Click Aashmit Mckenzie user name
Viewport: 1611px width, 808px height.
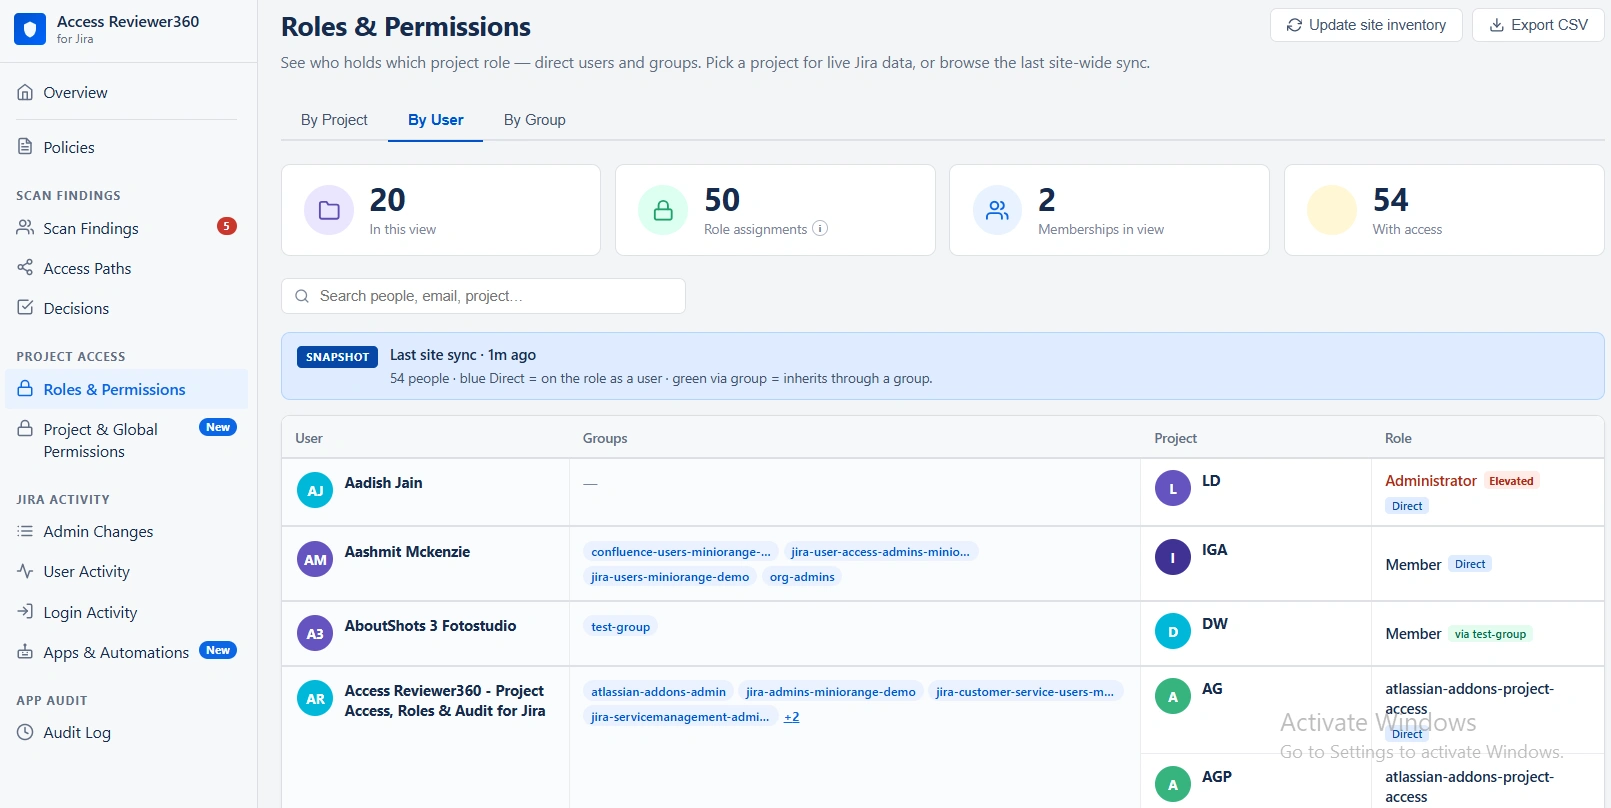click(x=407, y=552)
